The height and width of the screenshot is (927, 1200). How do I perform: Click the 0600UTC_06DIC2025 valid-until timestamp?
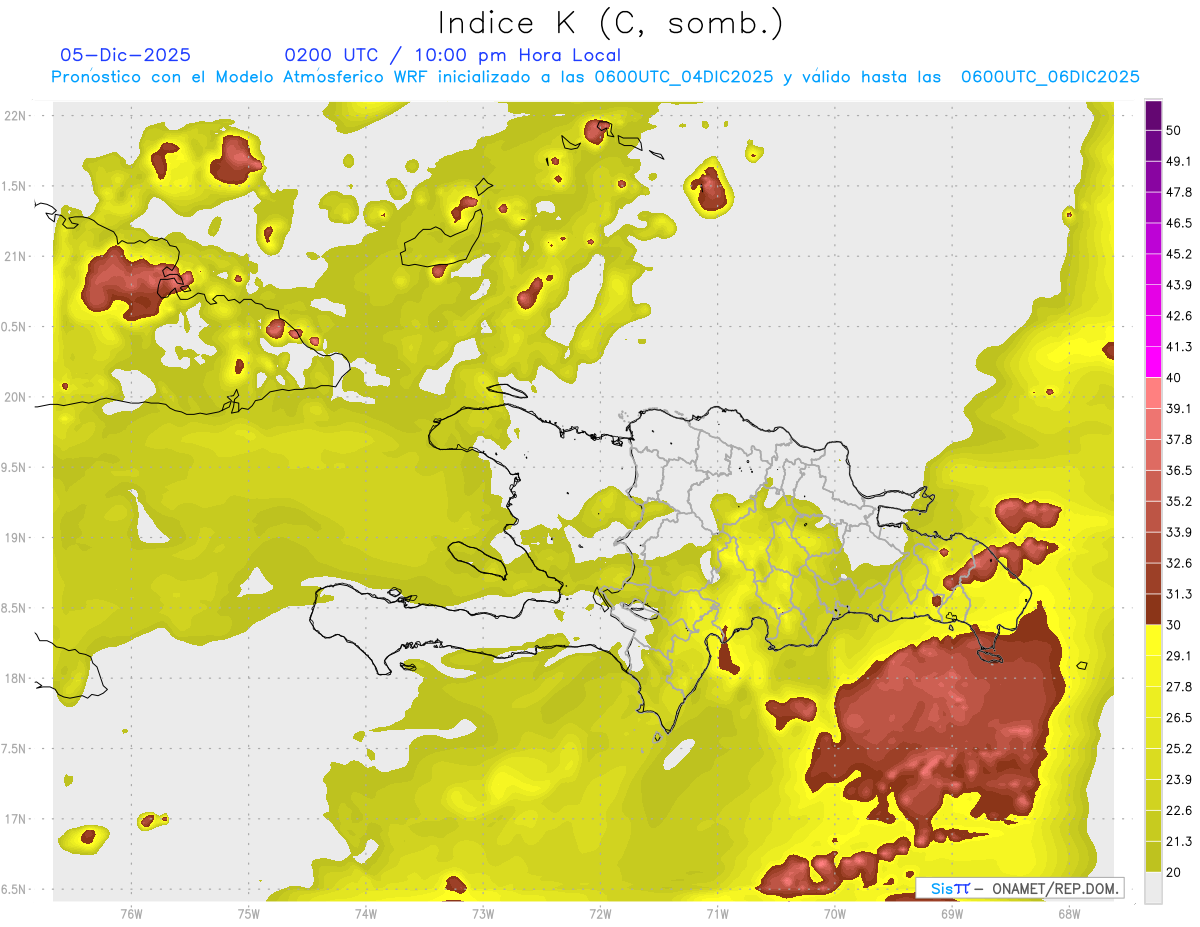point(1050,76)
